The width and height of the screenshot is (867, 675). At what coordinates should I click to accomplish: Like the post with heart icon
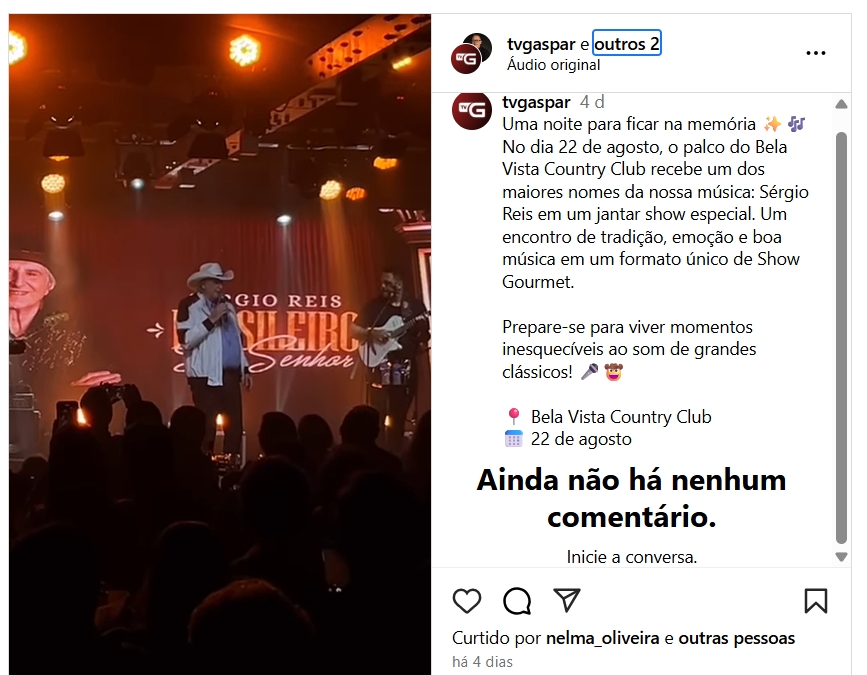pos(467,601)
